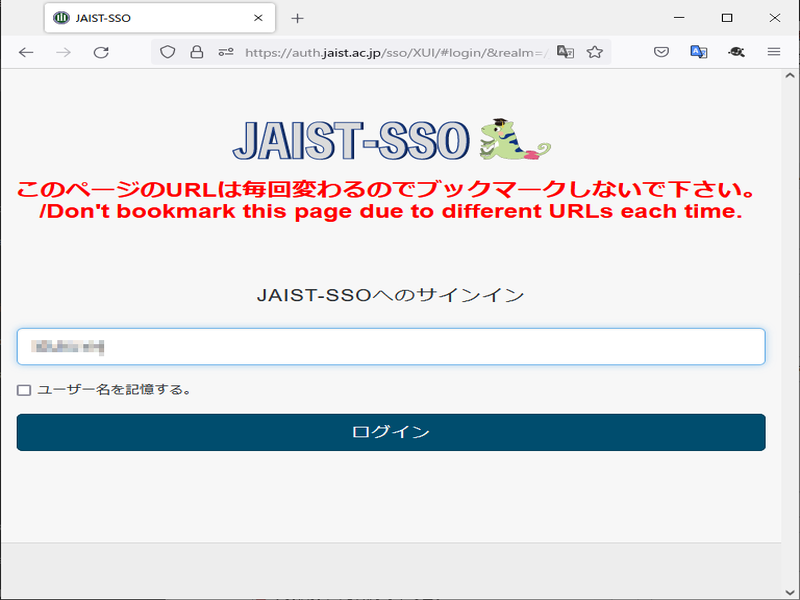Click the address bar URL
Viewport: 800px width, 600px height.
(x=397, y=53)
